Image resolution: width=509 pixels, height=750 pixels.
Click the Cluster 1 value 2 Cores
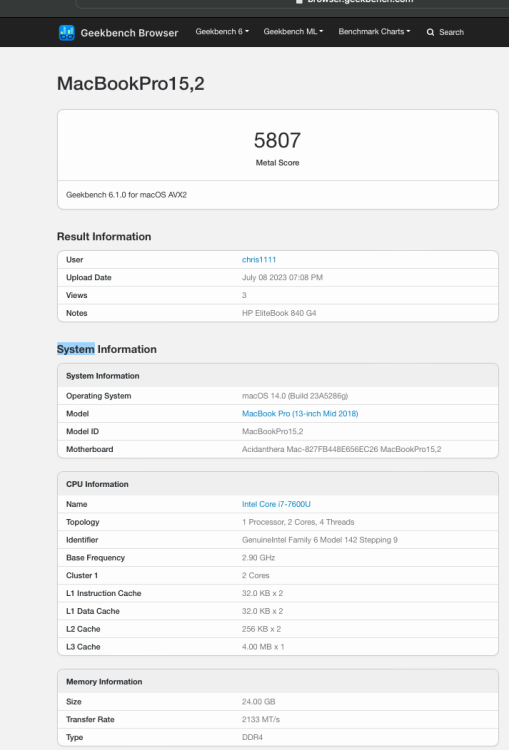point(255,575)
